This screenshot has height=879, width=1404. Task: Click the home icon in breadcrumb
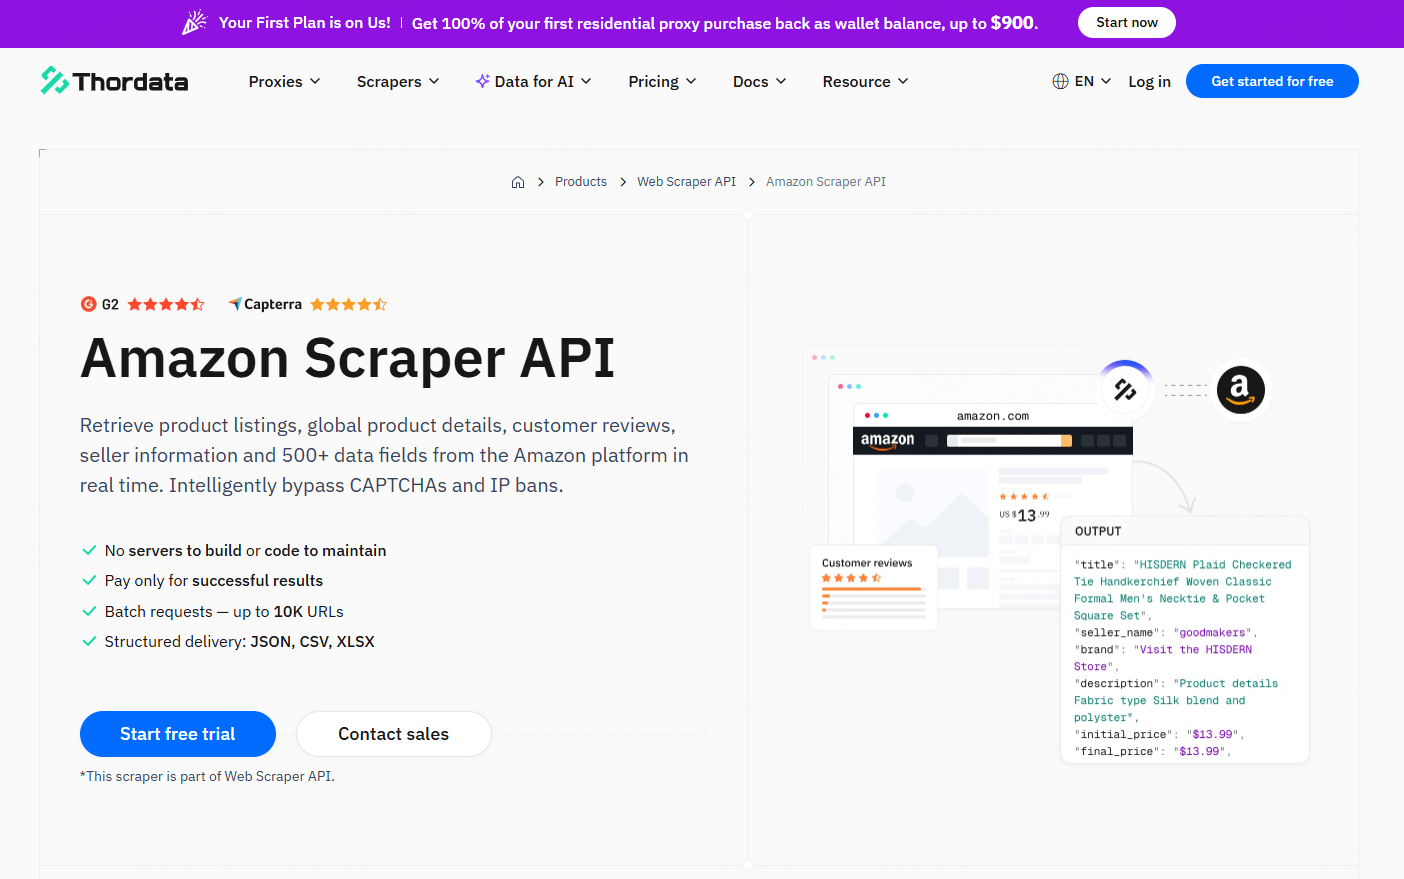tap(518, 182)
